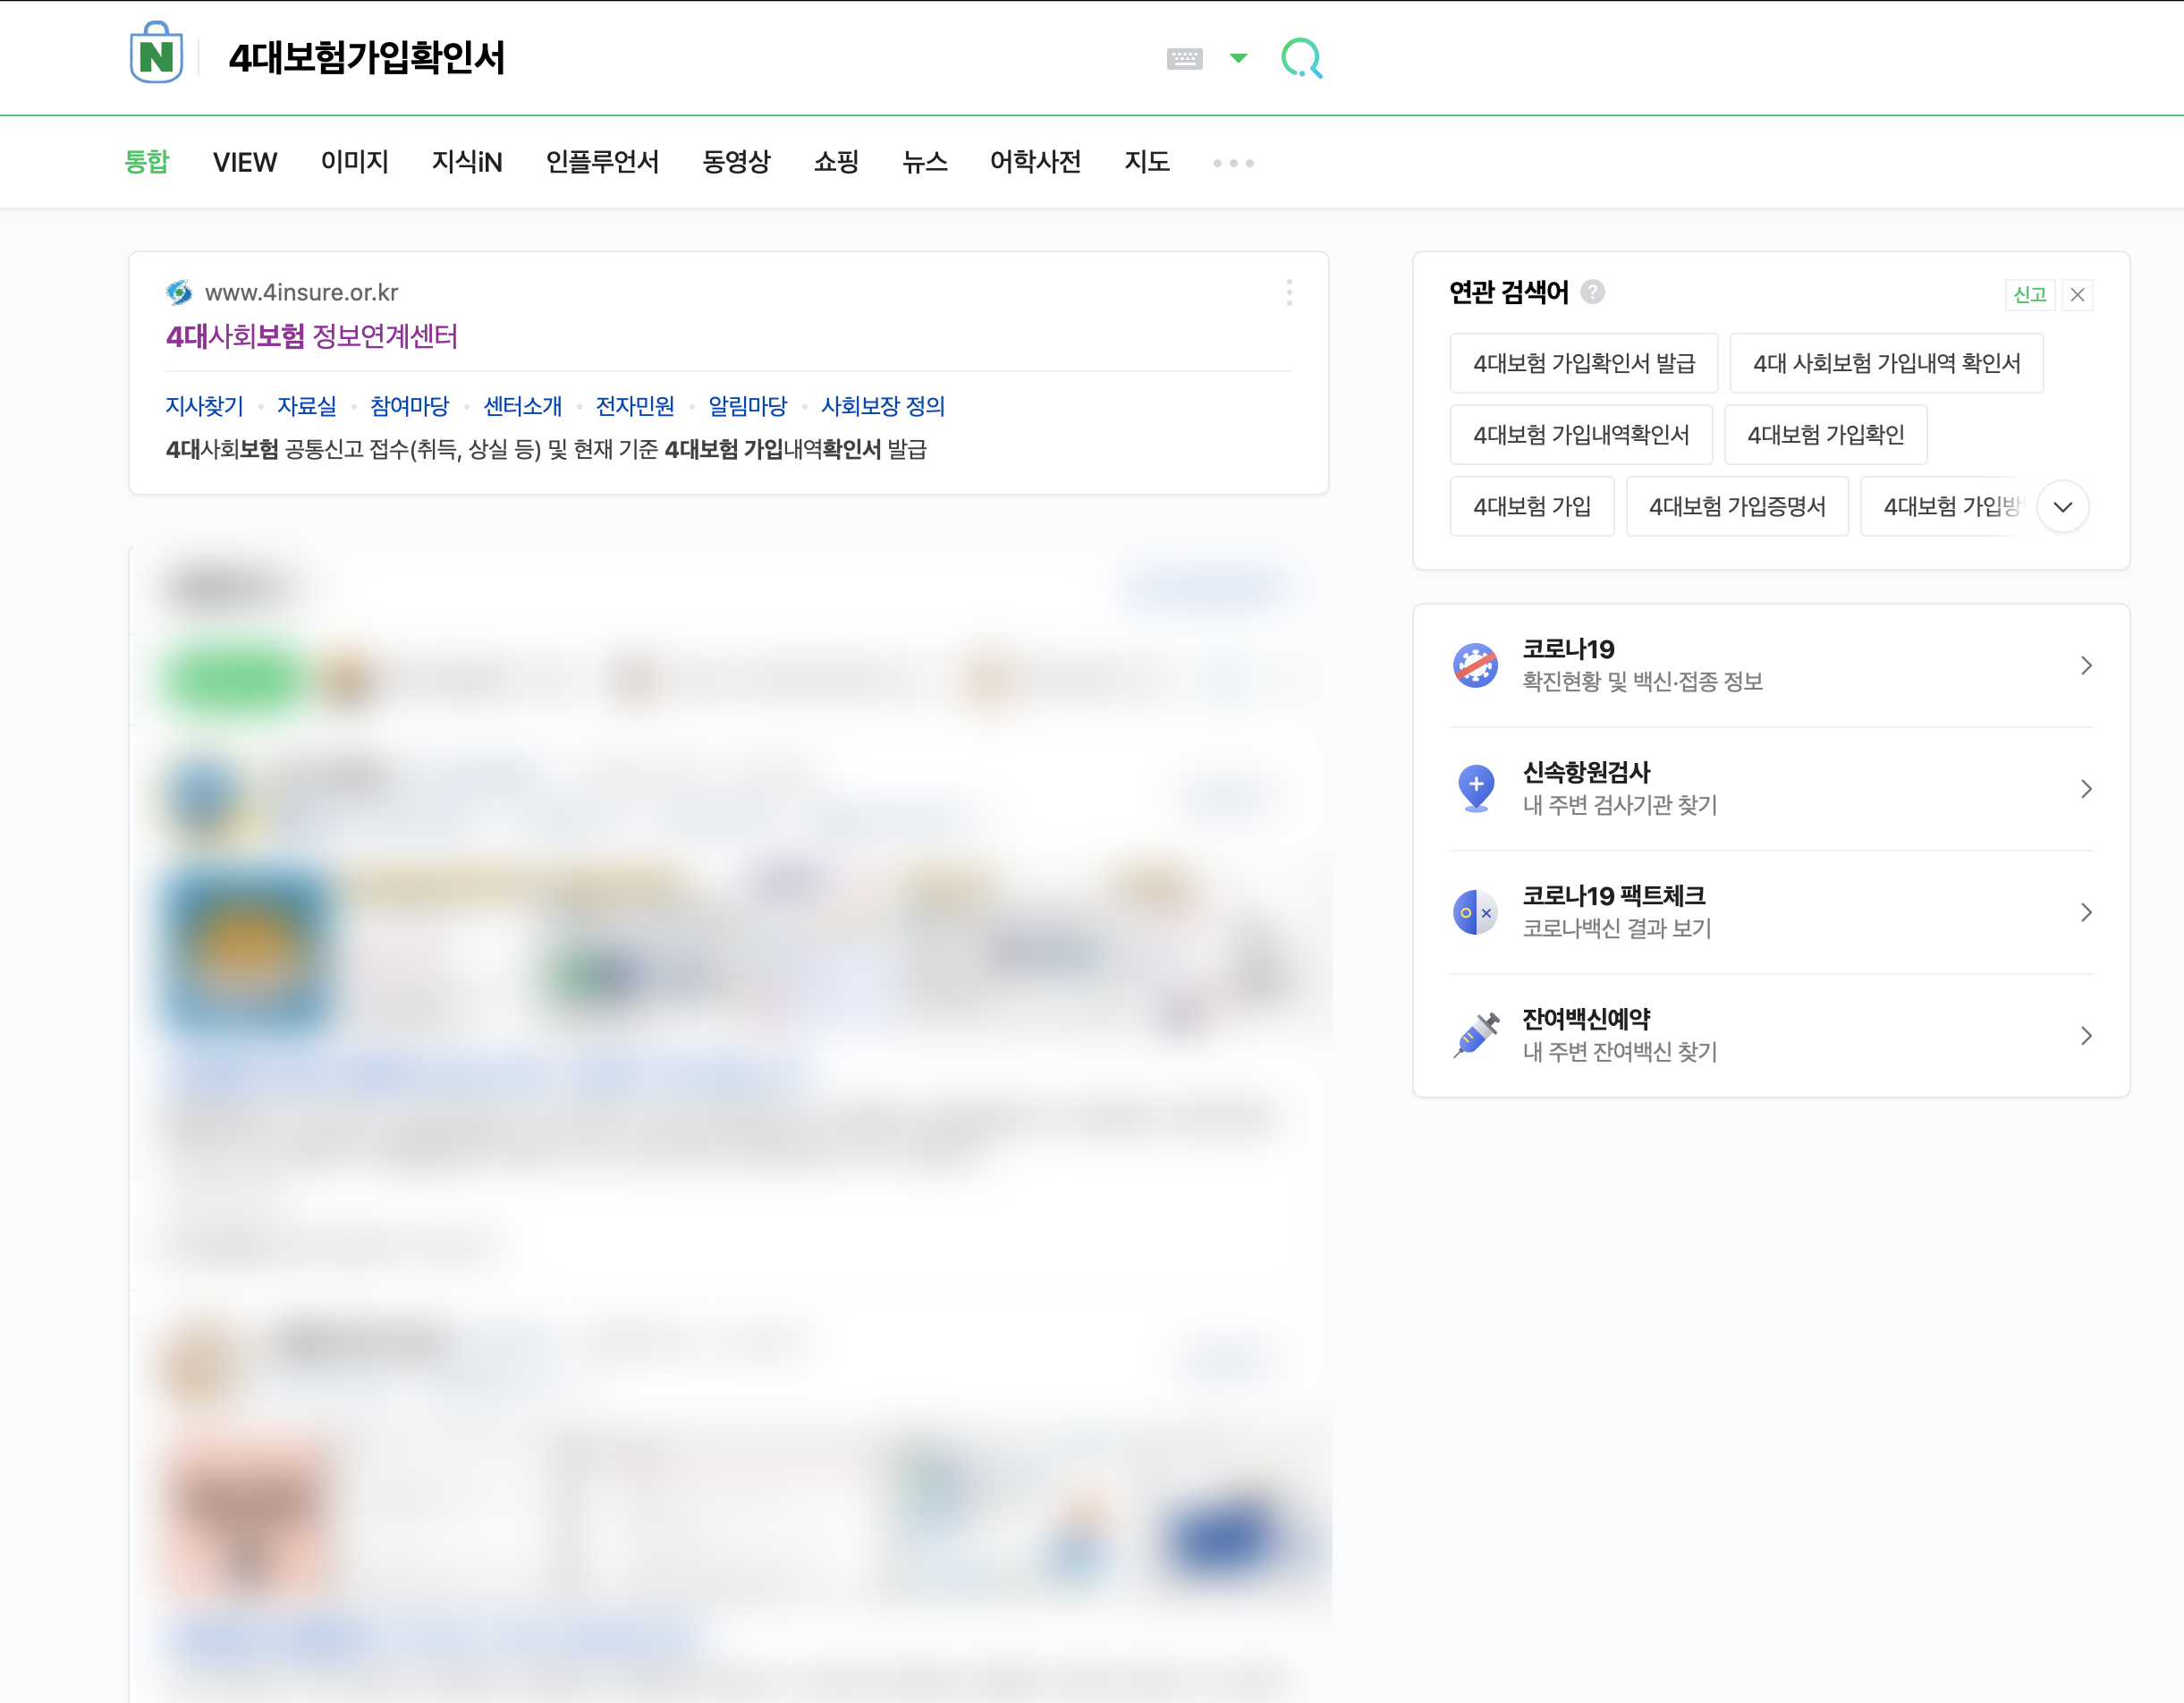Switch to the 지도 tab
This screenshot has height=1703, width=2184.
pyautogui.click(x=1147, y=161)
